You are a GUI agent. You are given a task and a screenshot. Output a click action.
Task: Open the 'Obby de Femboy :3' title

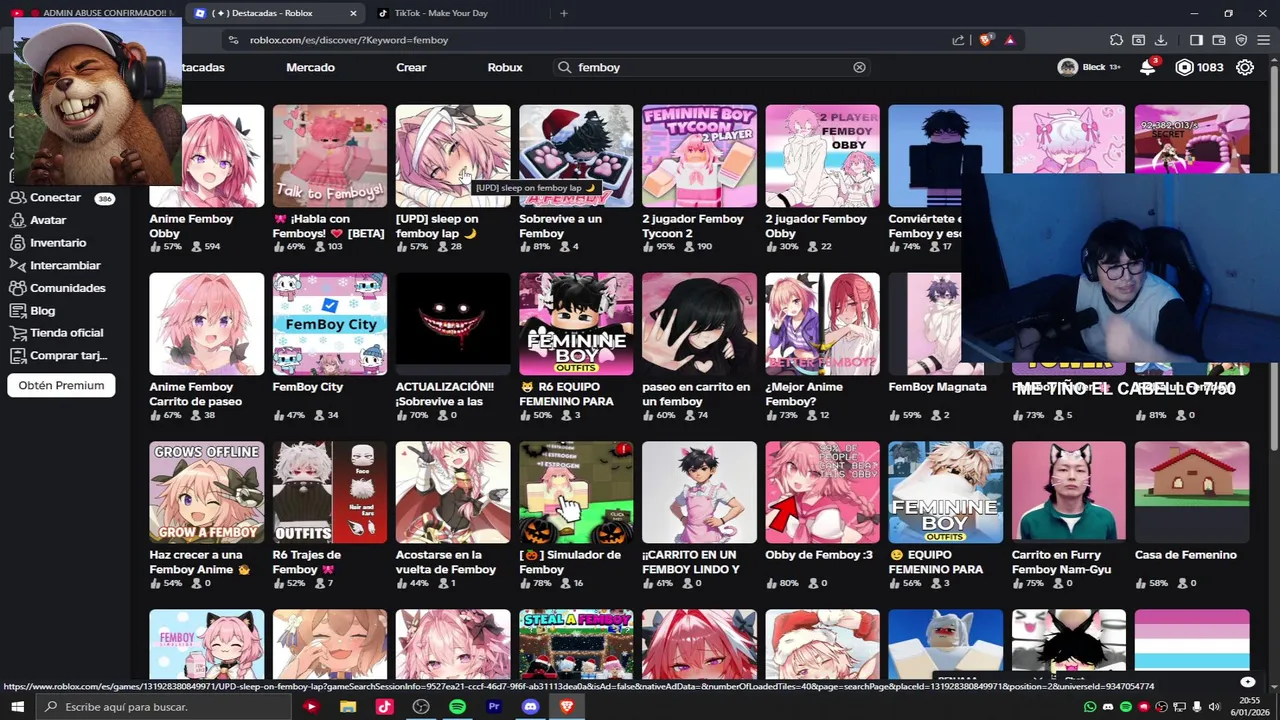(819, 555)
